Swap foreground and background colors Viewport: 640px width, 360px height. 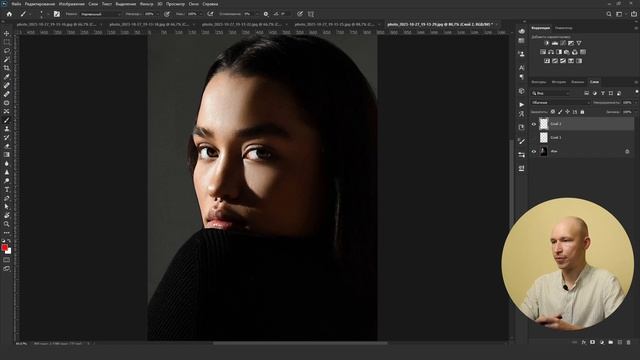[x=10, y=241]
